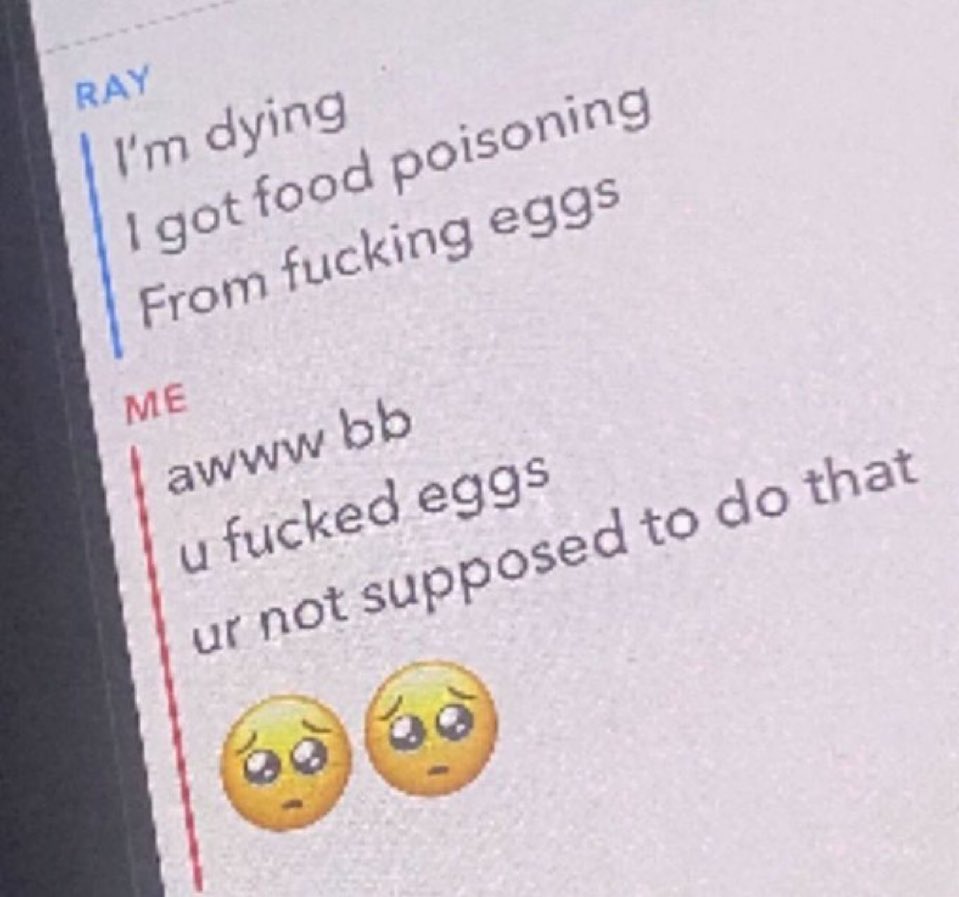Select the RAY sender name label
Viewport: 959px width, 897px height.
point(114,86)
